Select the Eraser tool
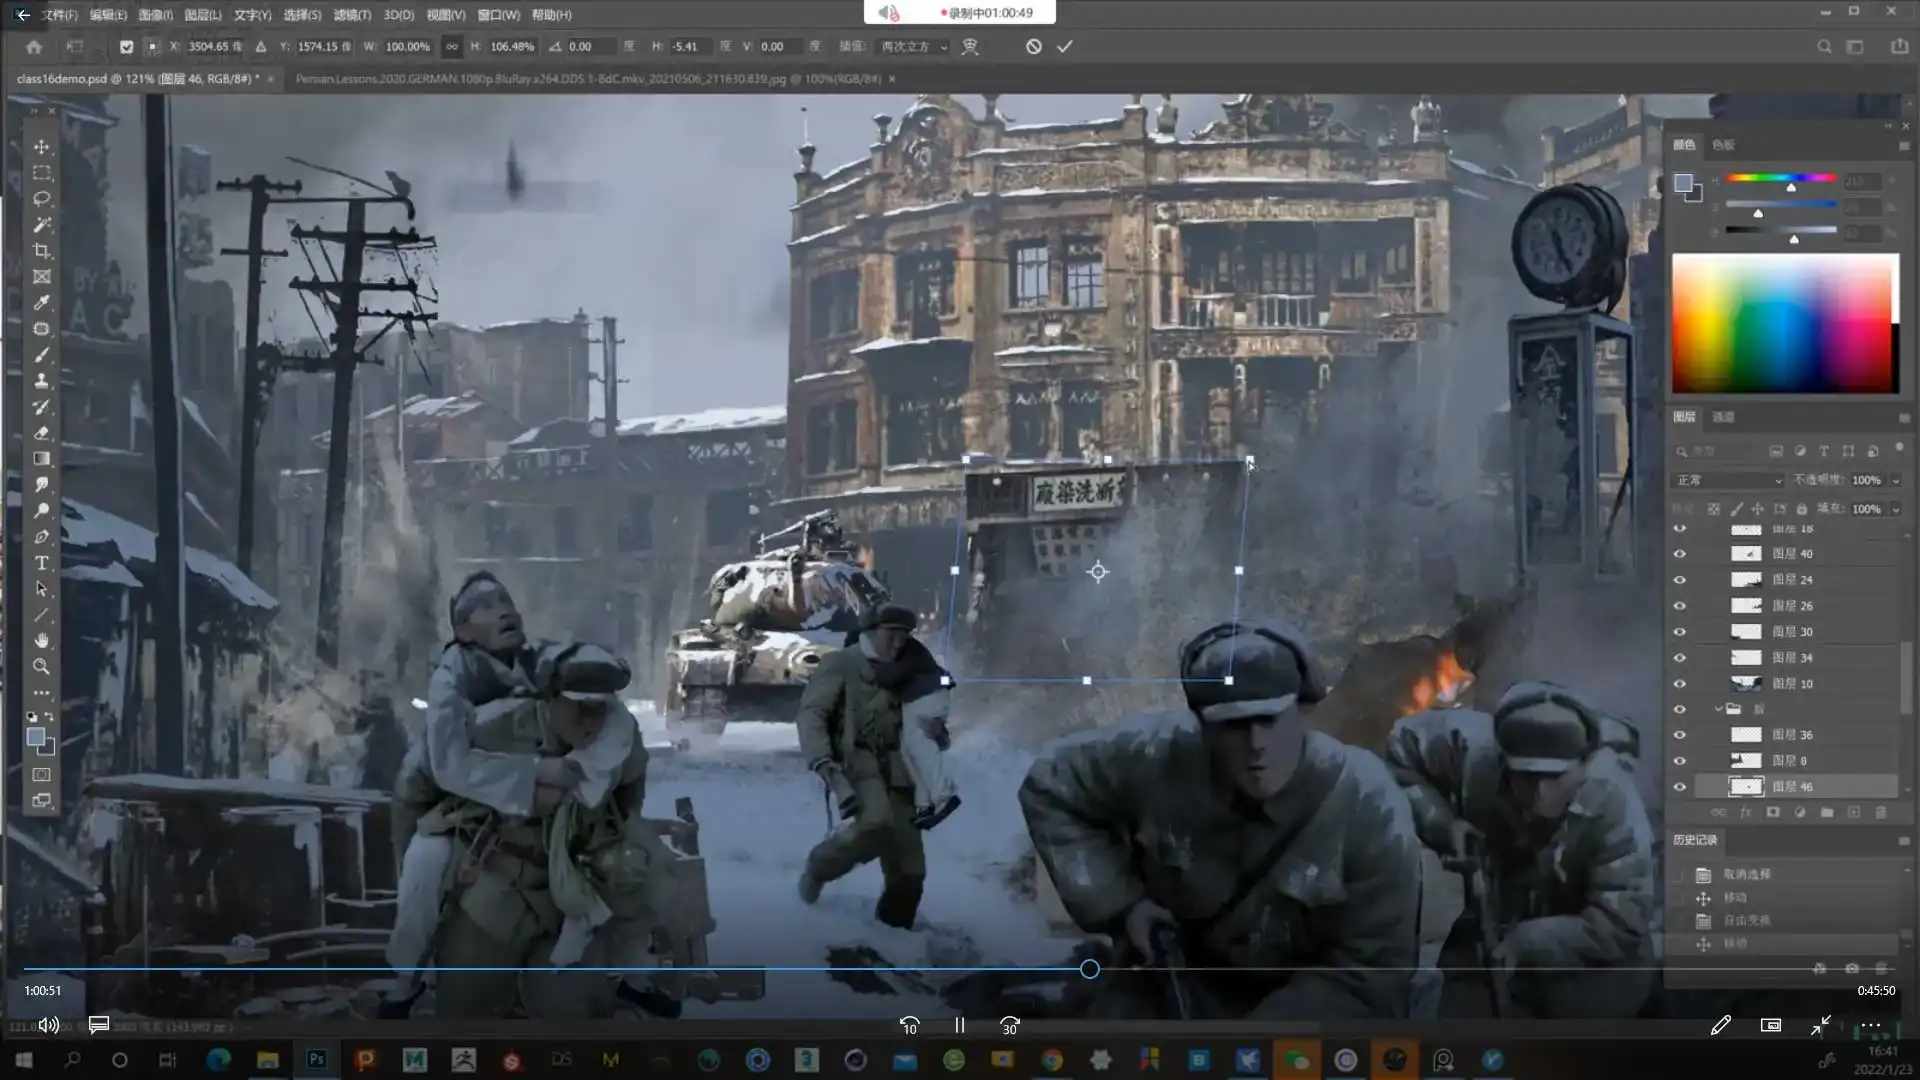This screenshot has width=1920, height=1080. 41,433
